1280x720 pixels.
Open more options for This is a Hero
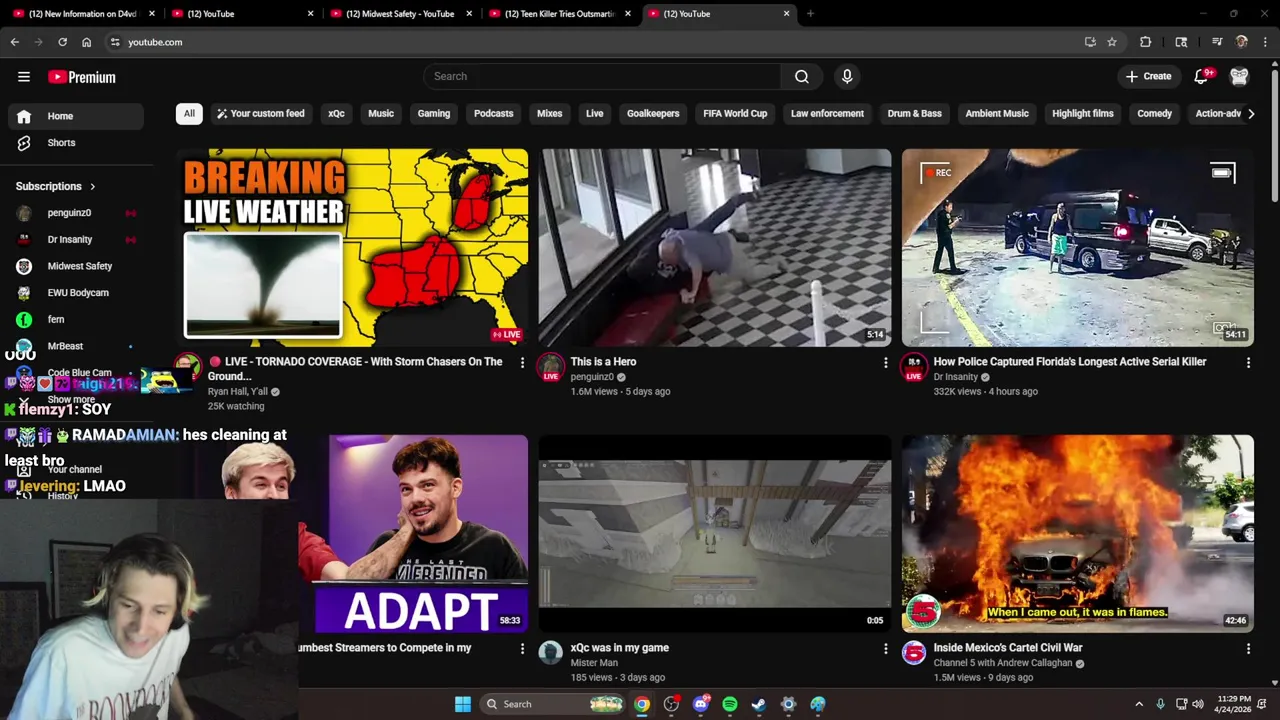(x=885, y=362)
